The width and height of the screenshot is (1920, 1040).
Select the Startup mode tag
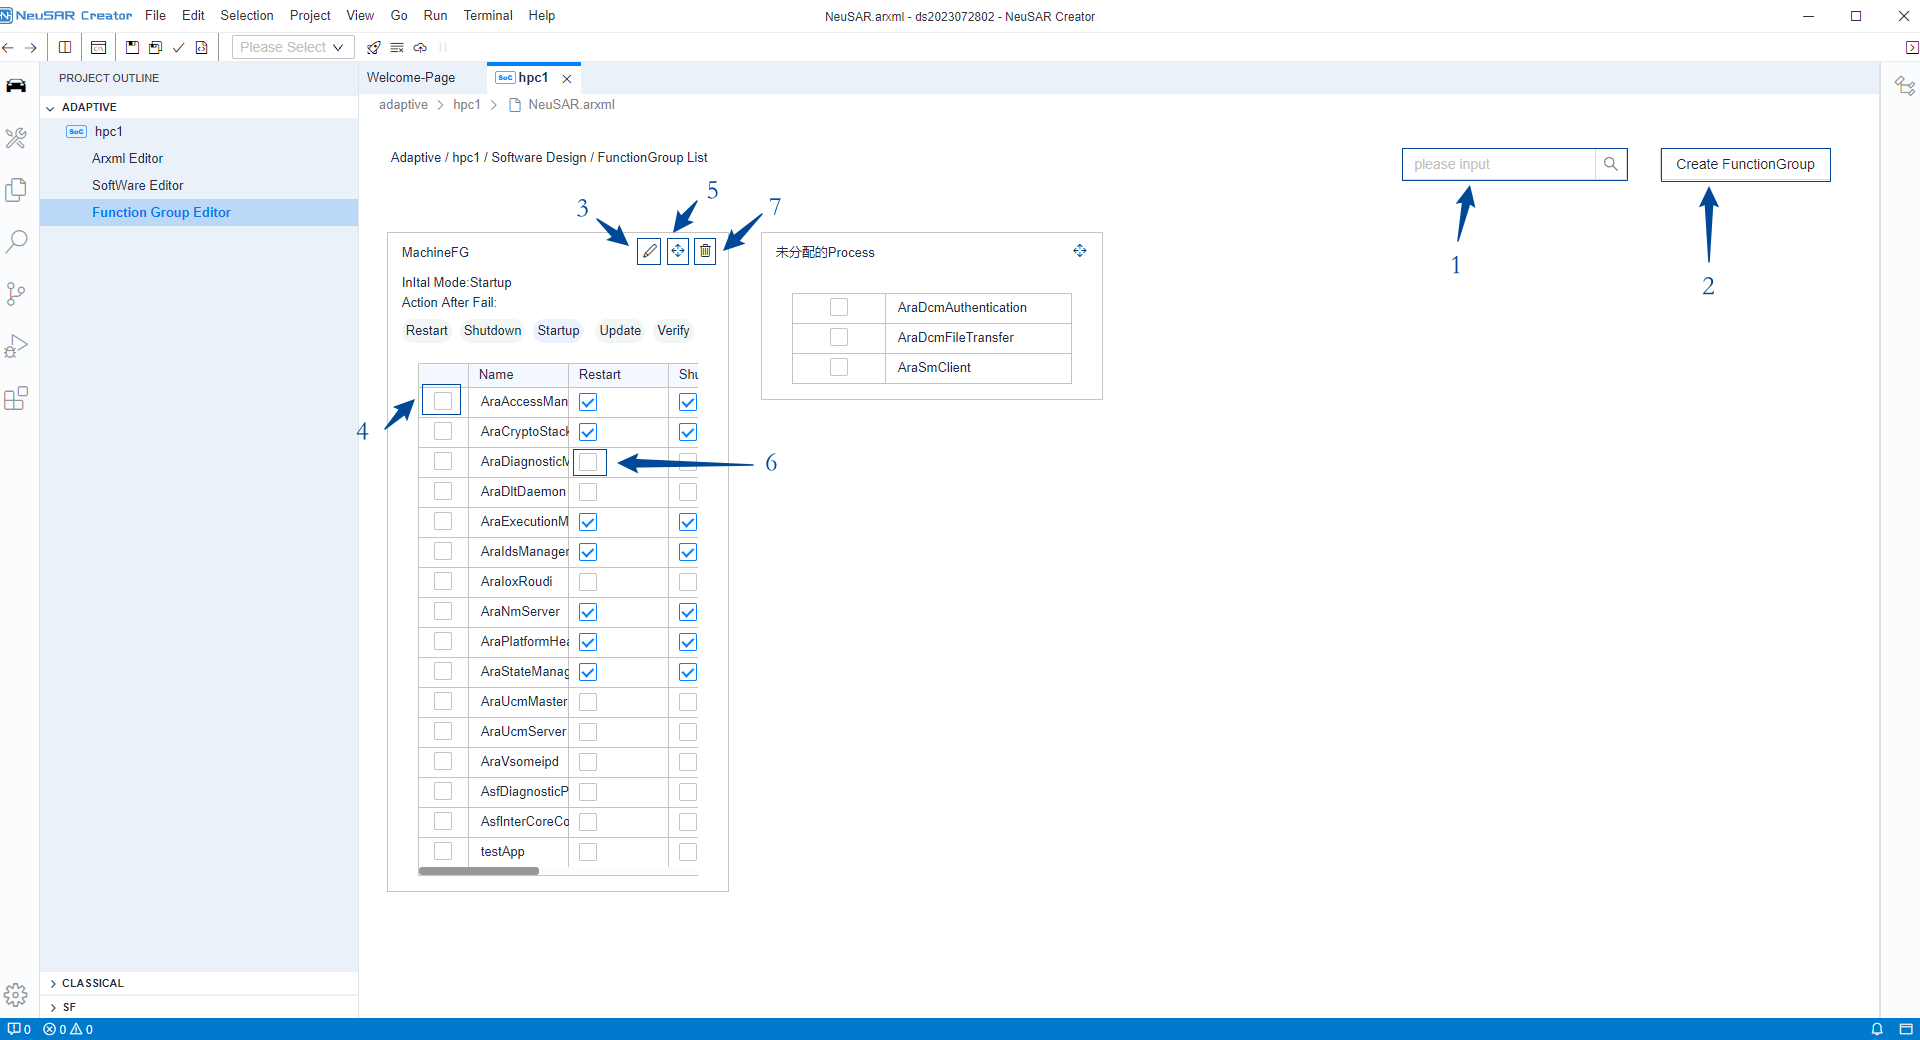pyautogui.click(x=558, y=331)
